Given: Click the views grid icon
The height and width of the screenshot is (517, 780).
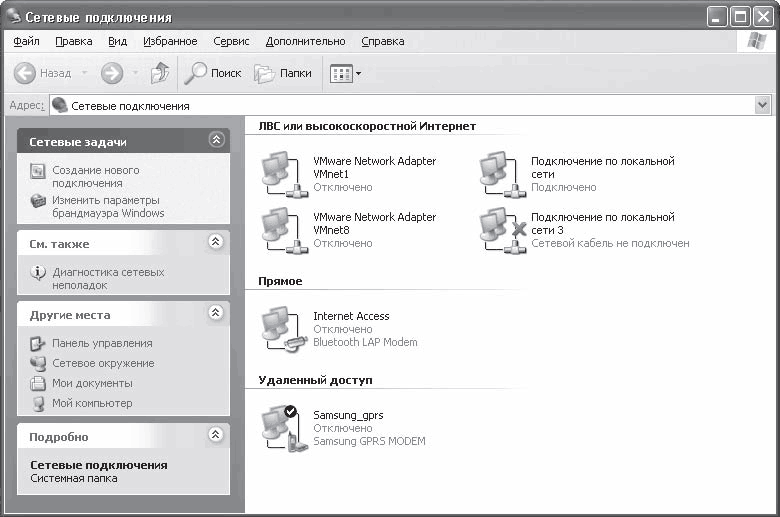Looking at the screenshot, I should [341, 74].
